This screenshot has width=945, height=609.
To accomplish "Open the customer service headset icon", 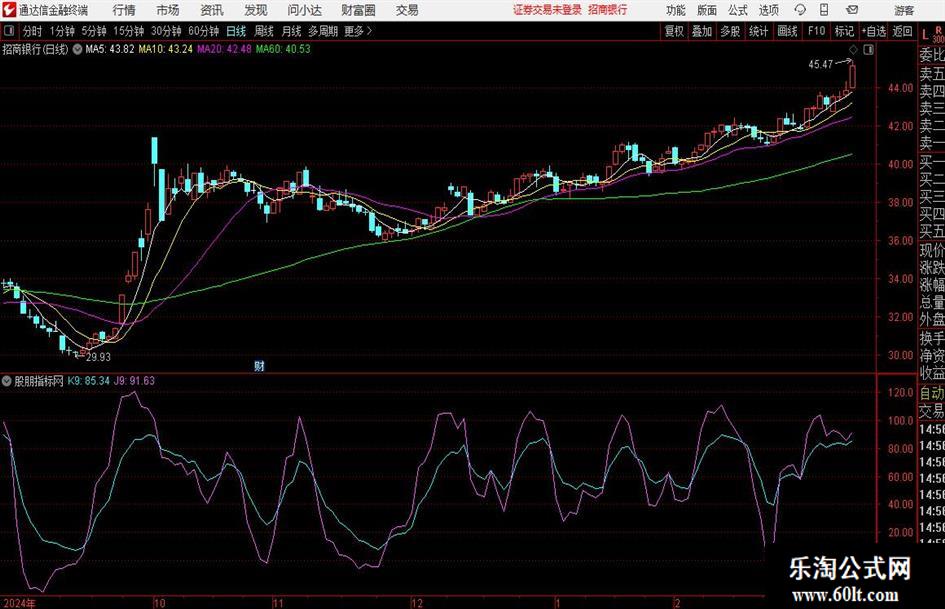I will point(800,10).
